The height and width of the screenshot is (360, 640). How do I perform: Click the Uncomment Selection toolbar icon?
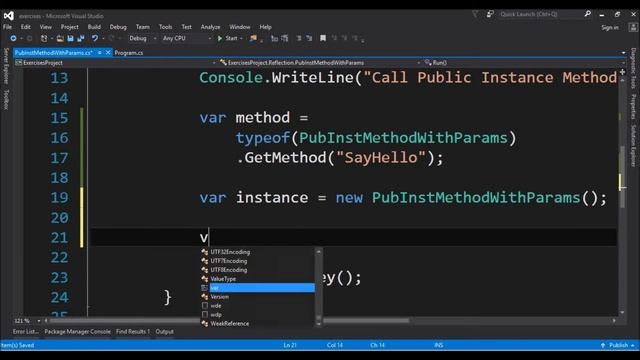point(285,38)
